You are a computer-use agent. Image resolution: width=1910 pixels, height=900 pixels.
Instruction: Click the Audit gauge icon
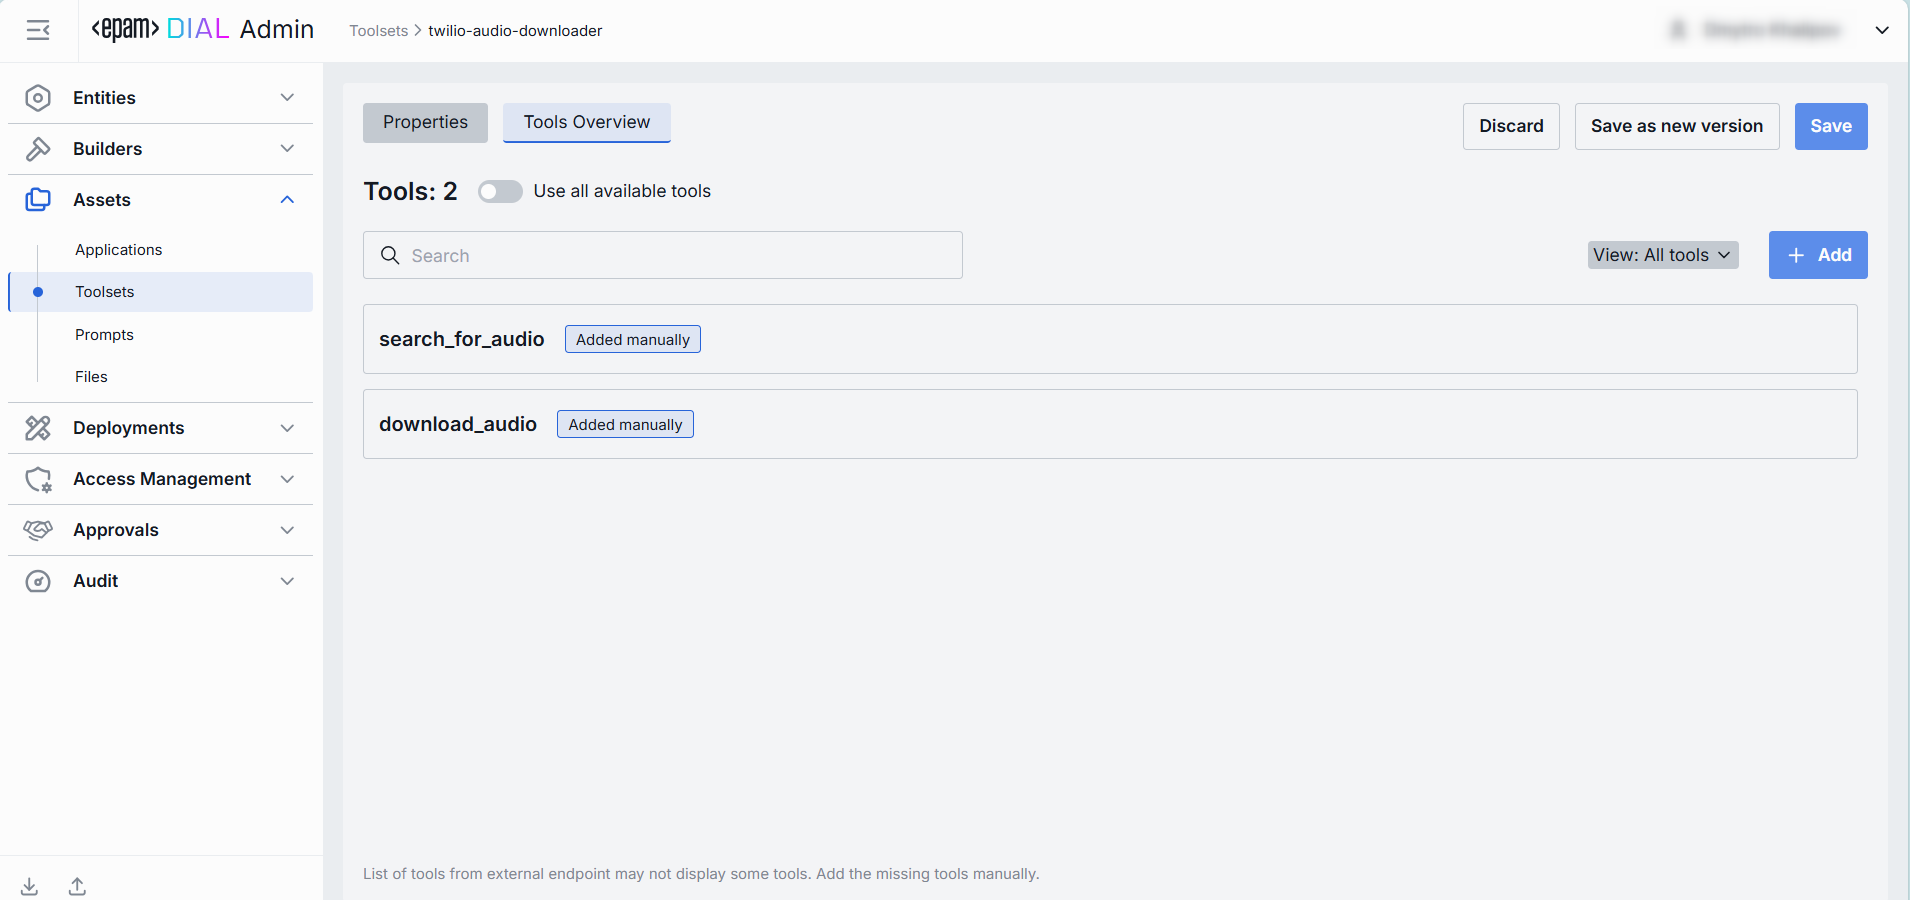[x=38, y=581]
